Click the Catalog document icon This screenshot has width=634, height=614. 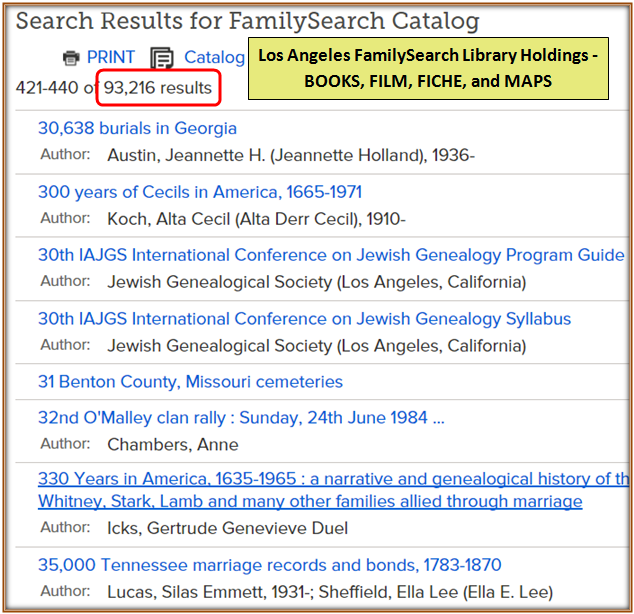pos(161,59)
